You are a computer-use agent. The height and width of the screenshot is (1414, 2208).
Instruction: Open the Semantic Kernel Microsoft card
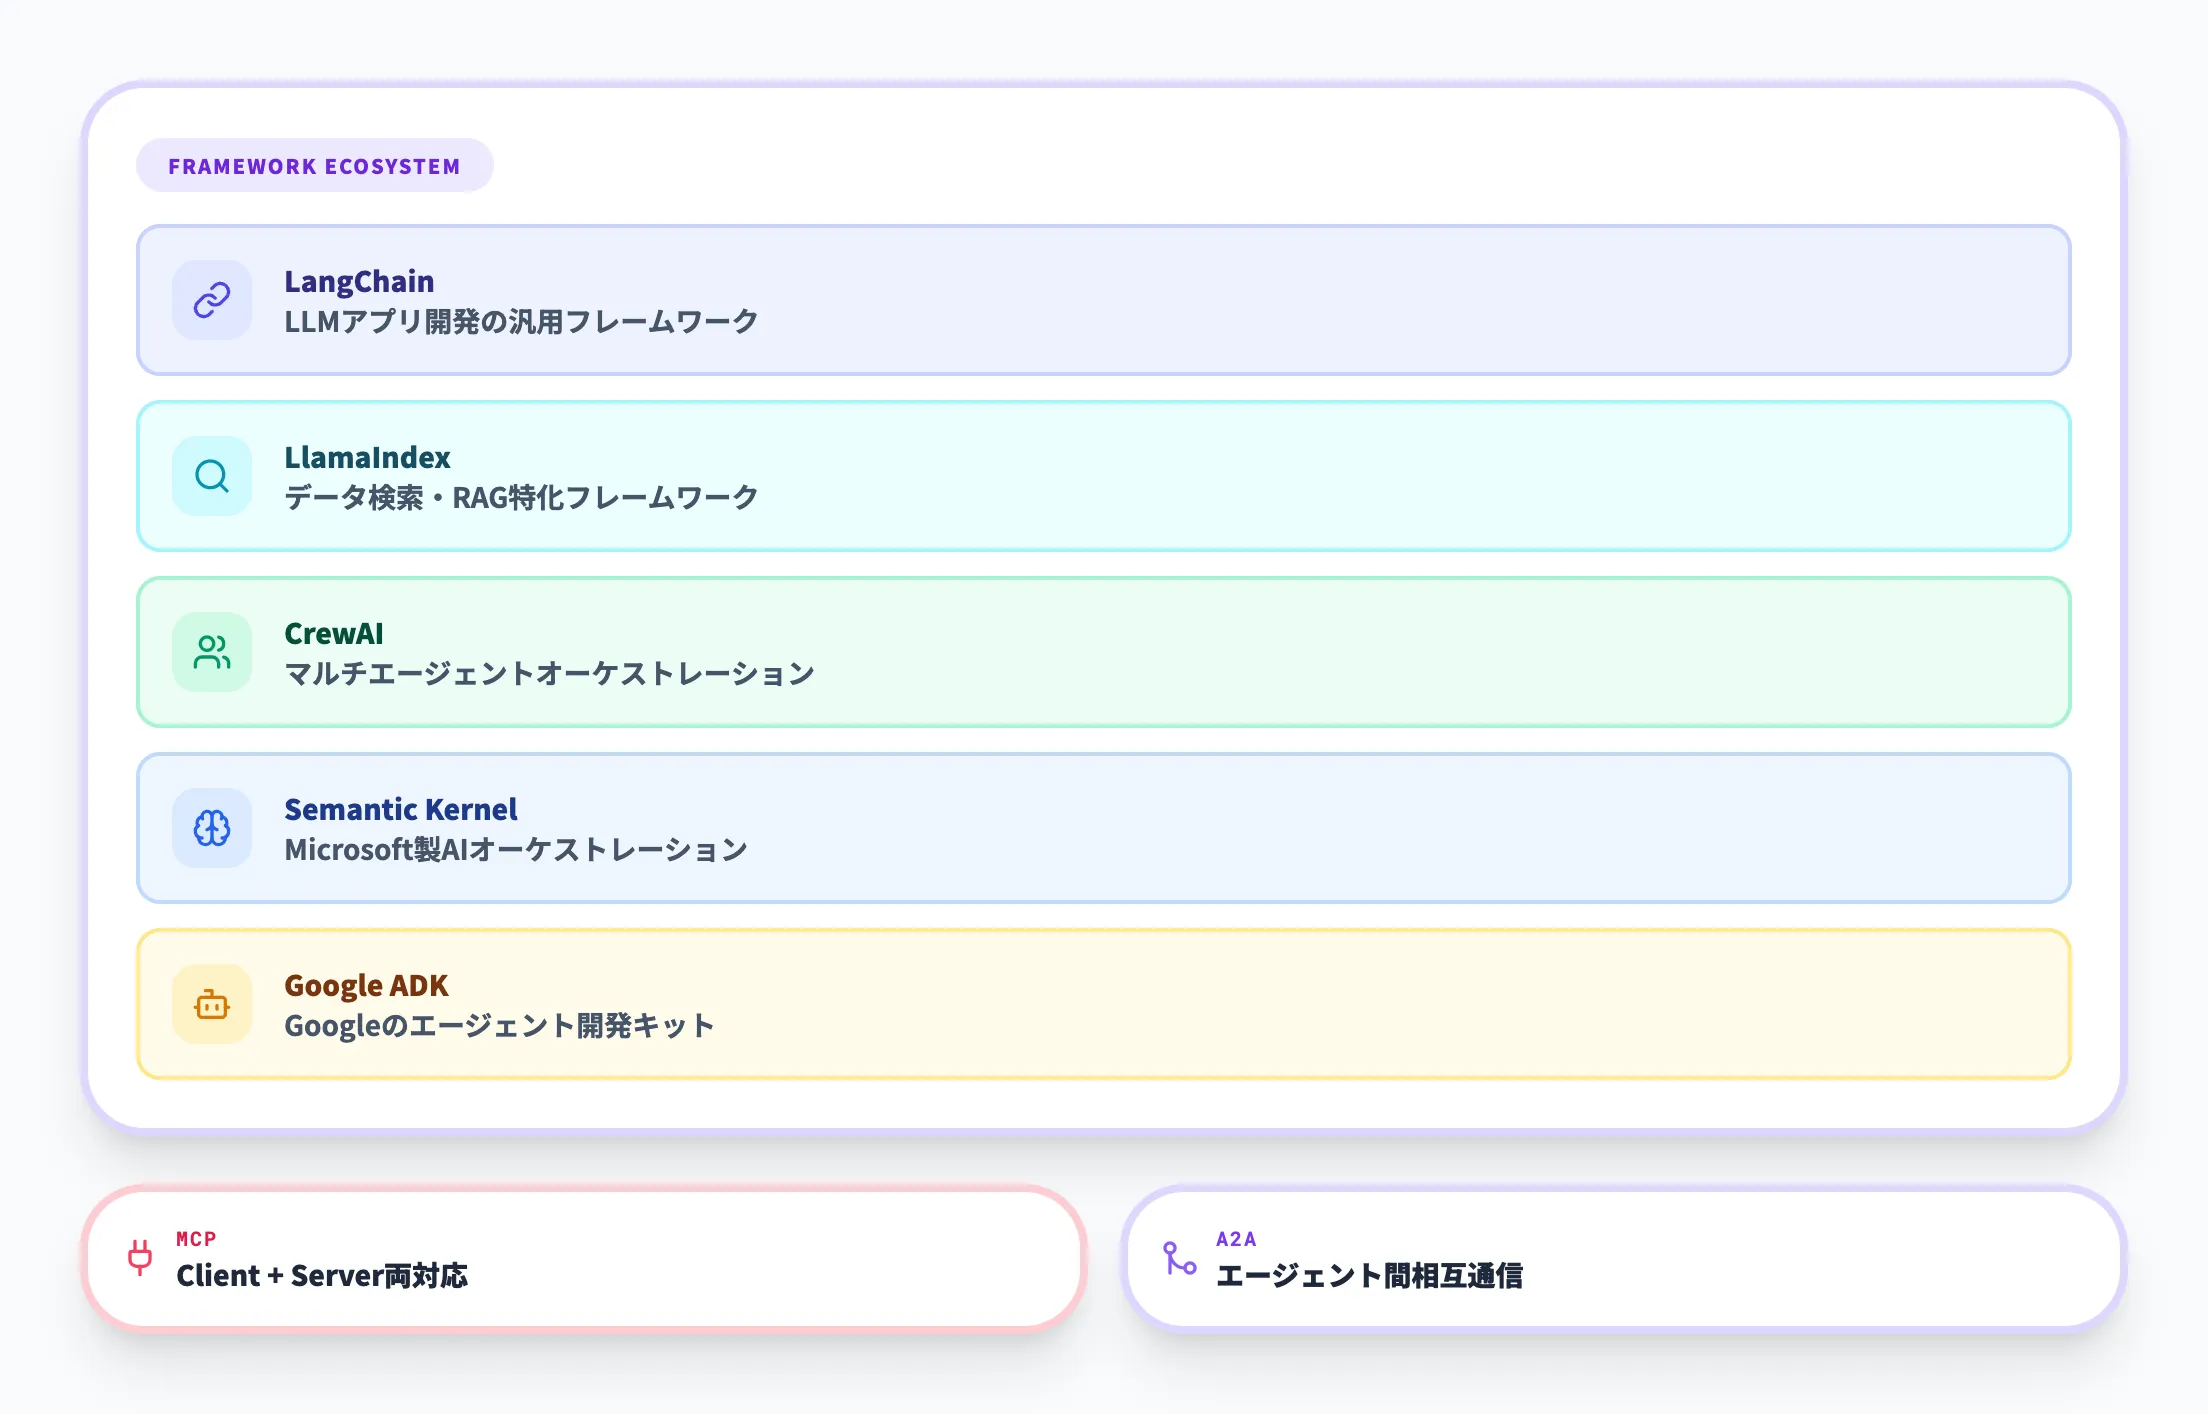point(1100,828)
